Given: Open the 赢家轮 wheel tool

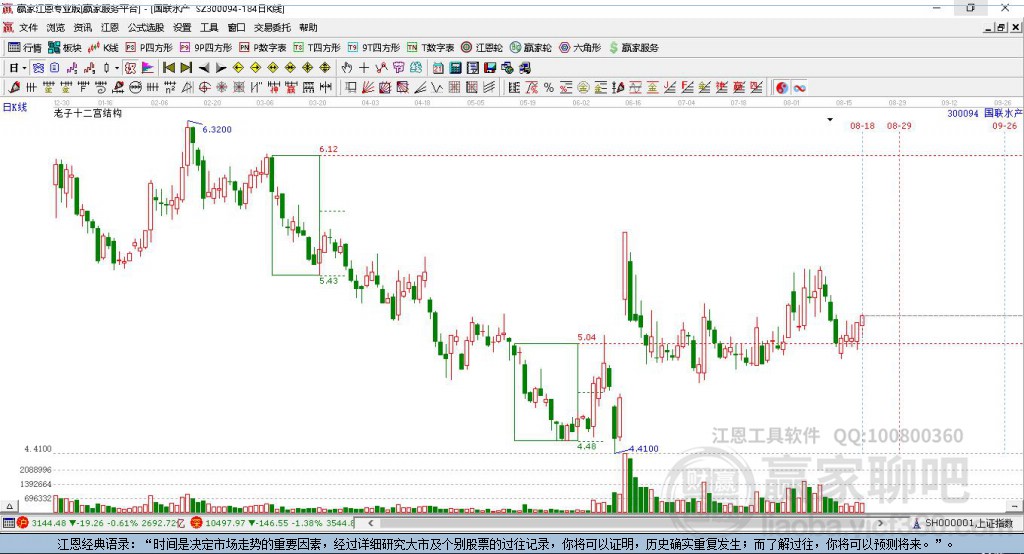Looking at the screenshot, I should pos(530,48).
